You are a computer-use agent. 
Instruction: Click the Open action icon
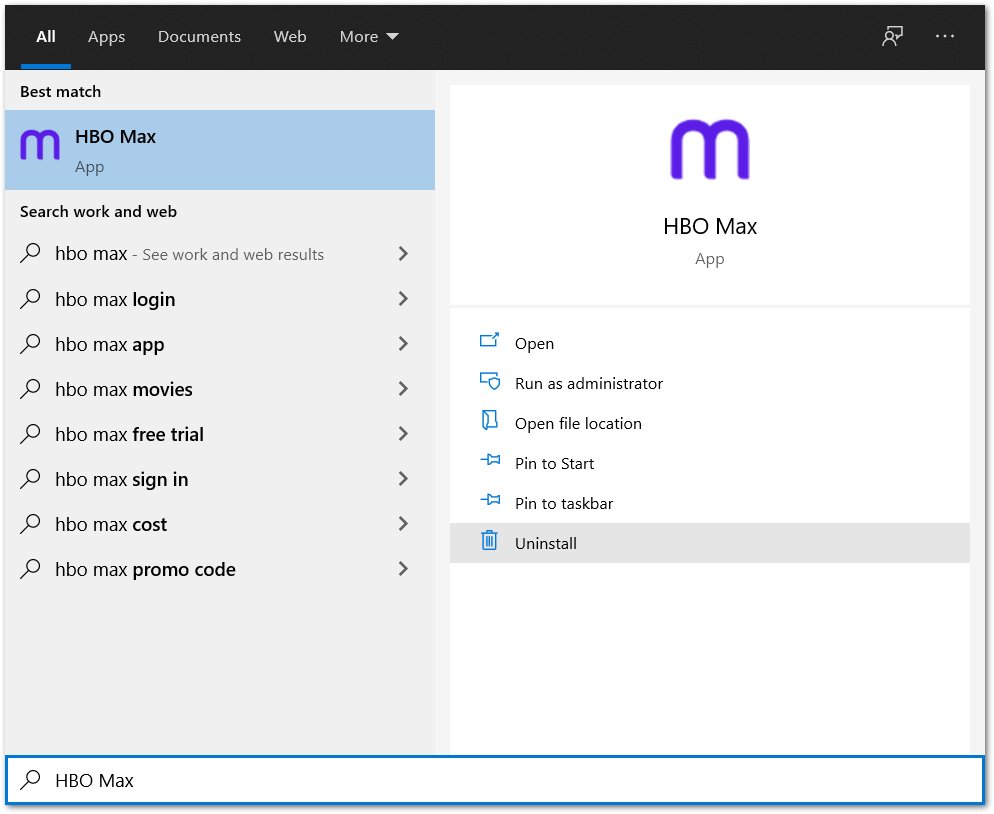[489, 340]
